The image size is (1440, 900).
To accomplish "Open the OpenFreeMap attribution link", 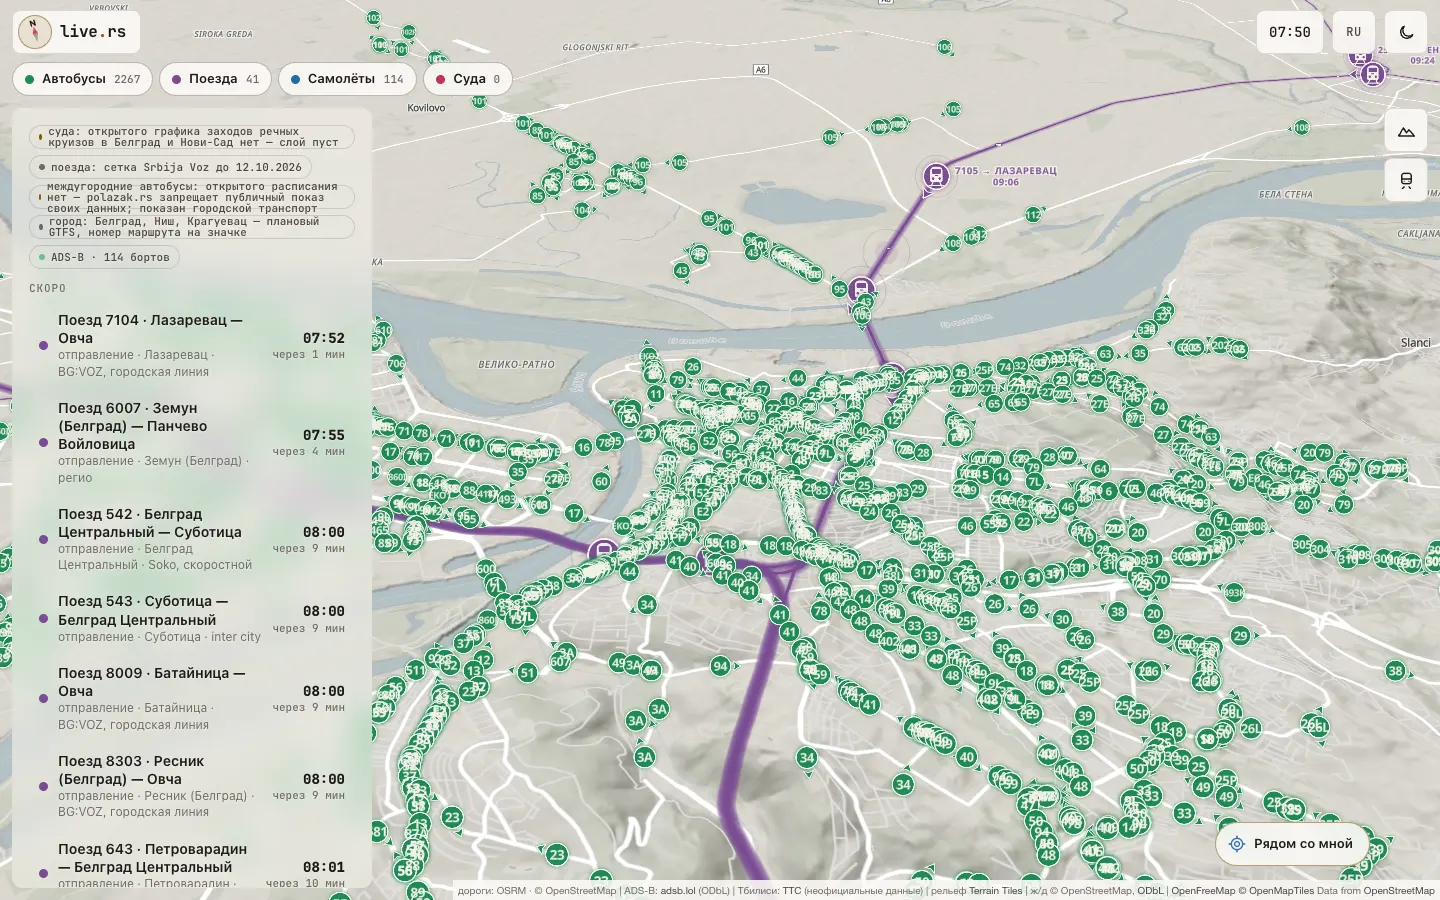I will (x=1203, y=891).
